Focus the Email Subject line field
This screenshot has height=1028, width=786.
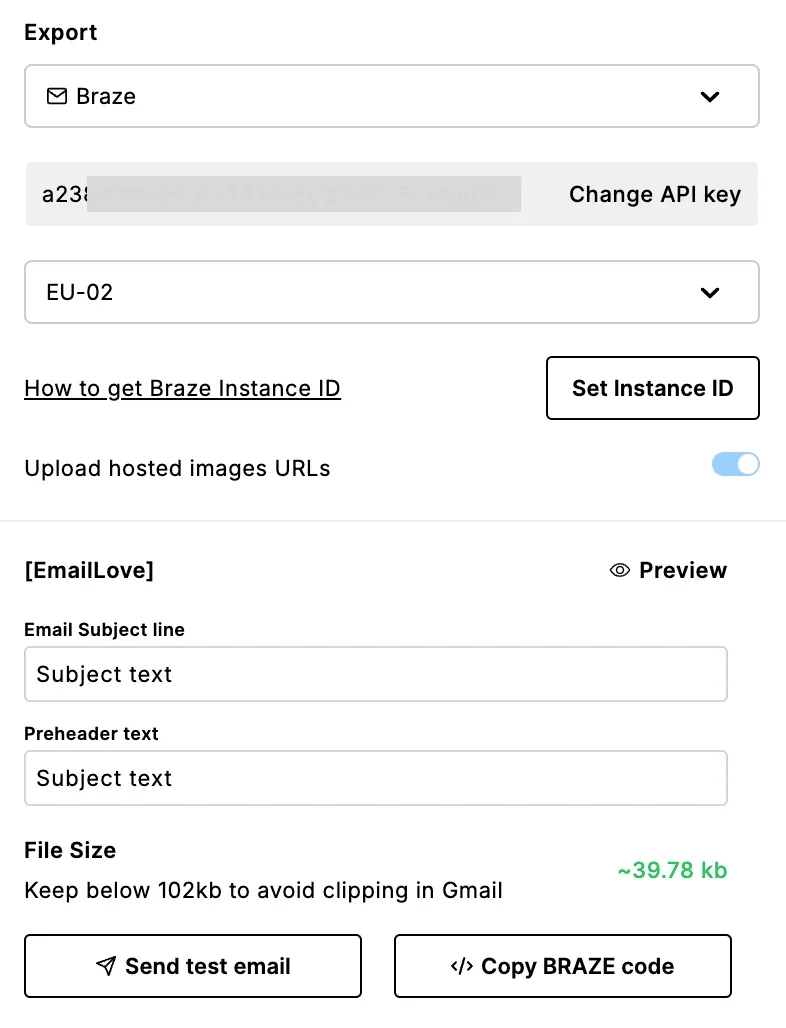375,674
